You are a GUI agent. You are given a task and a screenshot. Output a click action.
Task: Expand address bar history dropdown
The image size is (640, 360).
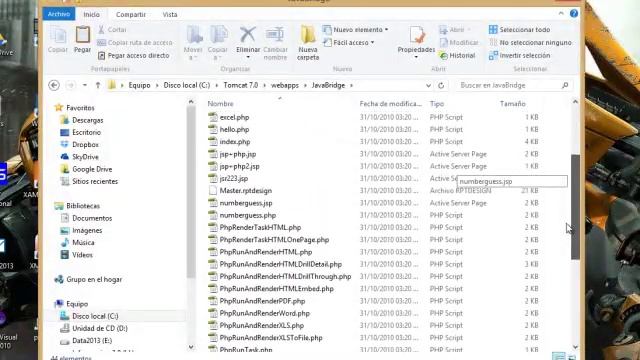click(x=428, y=86)
